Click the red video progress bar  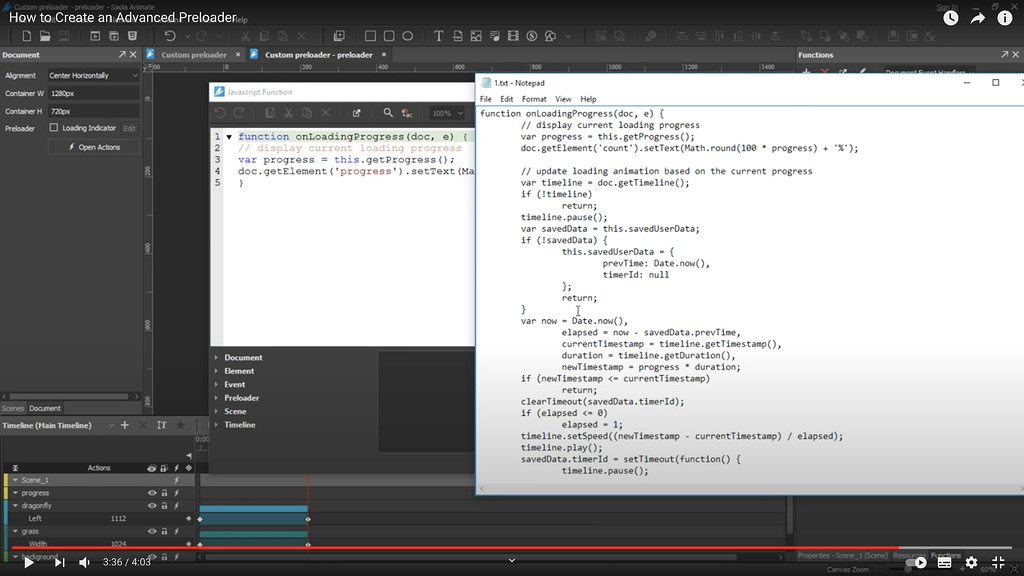[x=500, y=549]
